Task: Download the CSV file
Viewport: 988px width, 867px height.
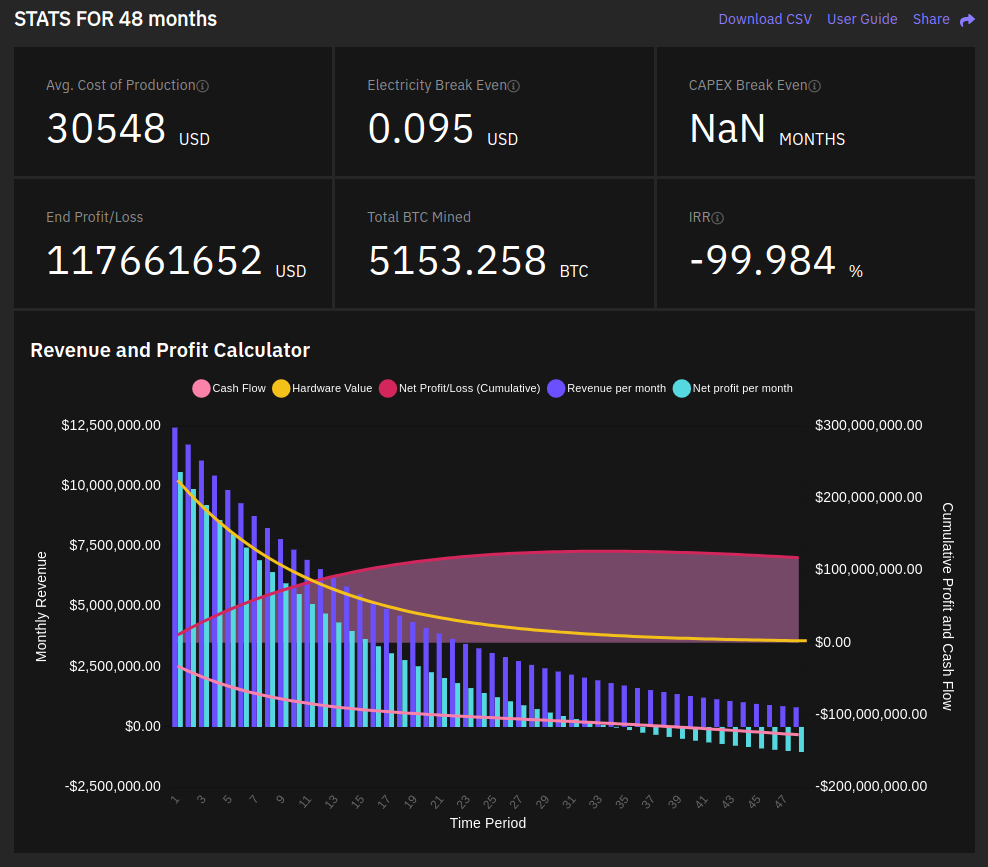Action: pyautogui.click(x=765, y=19)
